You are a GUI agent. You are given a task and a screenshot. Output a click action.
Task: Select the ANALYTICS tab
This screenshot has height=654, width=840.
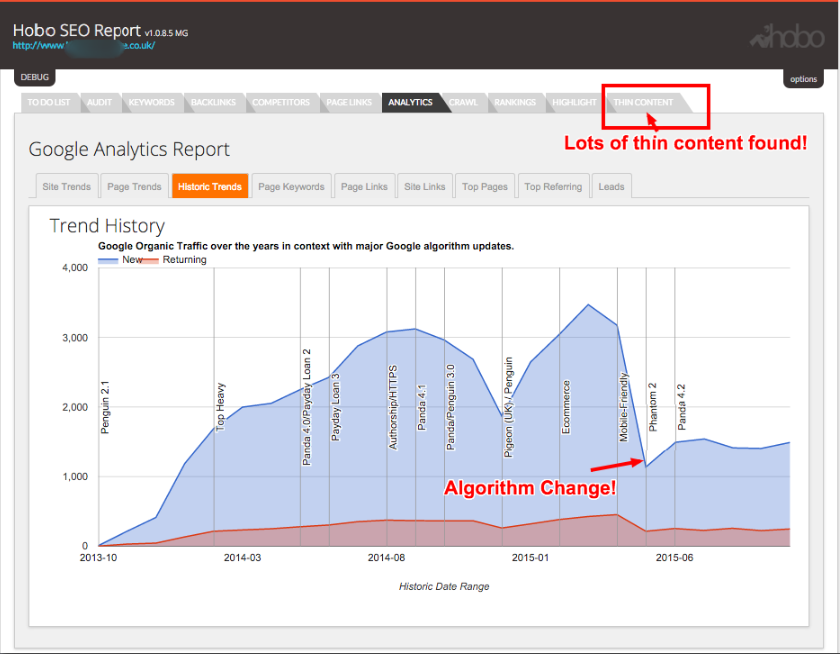(411, 102)
